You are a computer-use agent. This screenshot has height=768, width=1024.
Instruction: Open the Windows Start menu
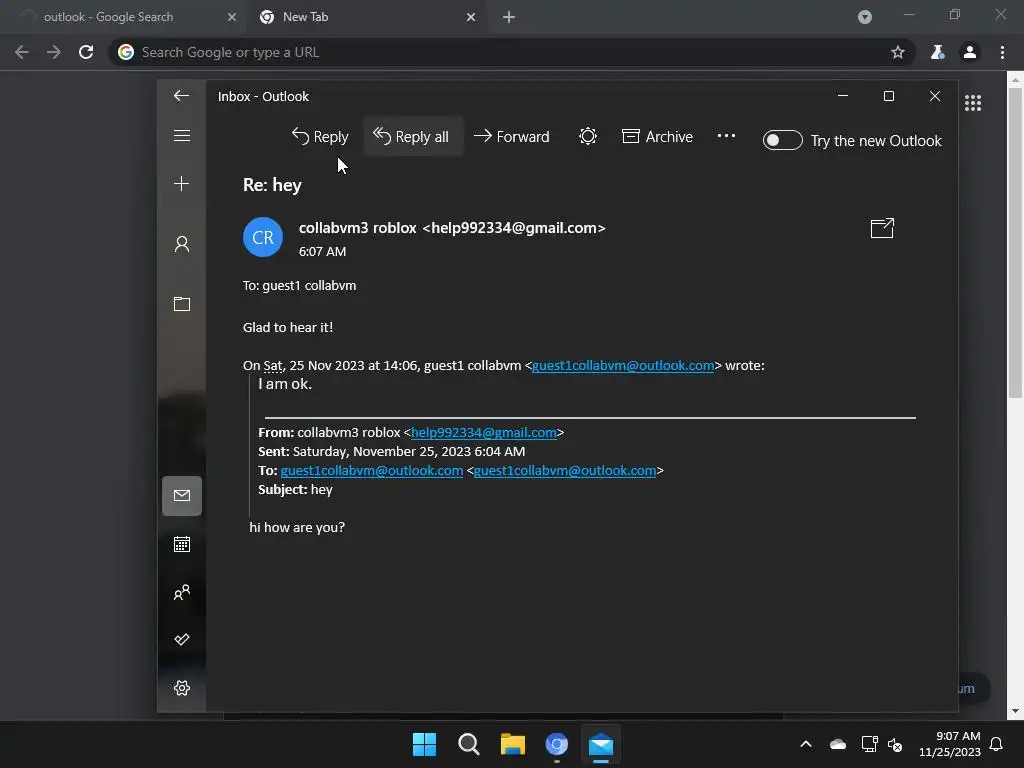pos(424,744)
